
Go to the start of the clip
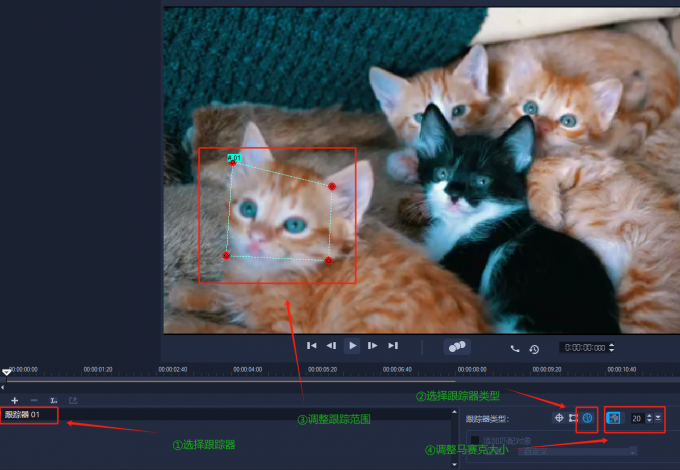[311, 346]
